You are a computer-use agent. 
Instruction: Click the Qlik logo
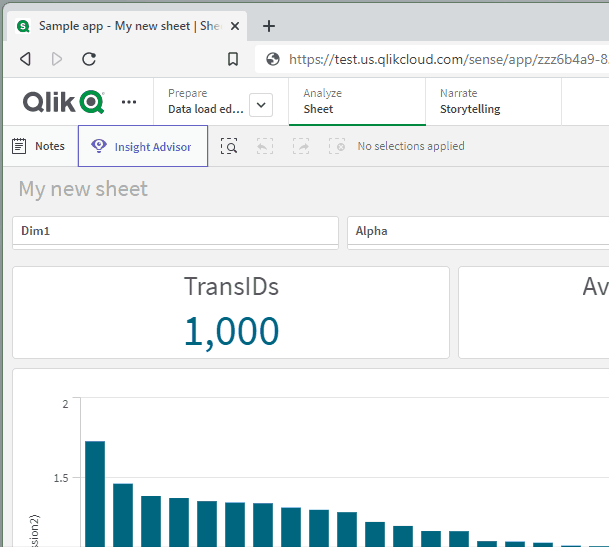[x=63, y=102]
